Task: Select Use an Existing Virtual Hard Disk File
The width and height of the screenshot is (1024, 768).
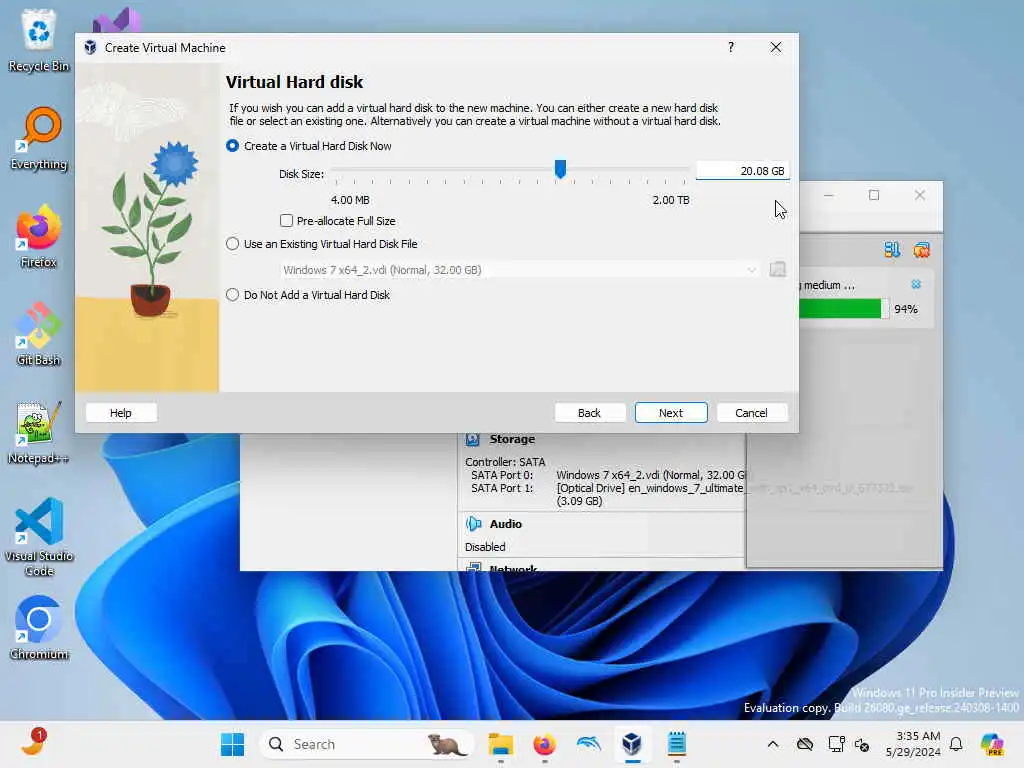Action: point(321,244)
